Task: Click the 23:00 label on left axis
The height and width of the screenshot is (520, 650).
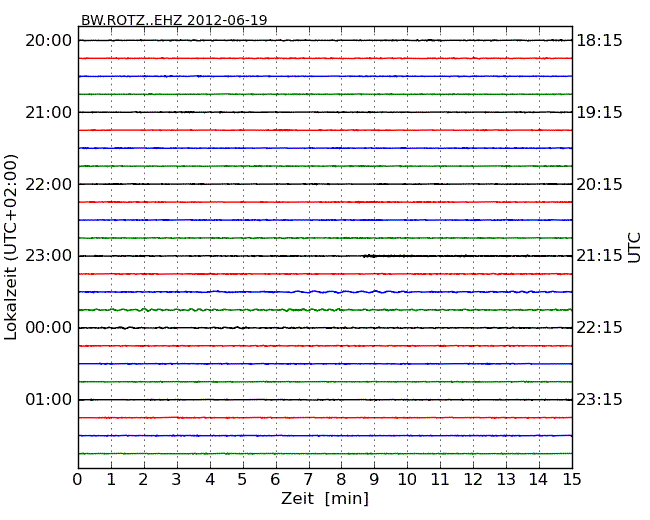Action: [x=48, y=256]
